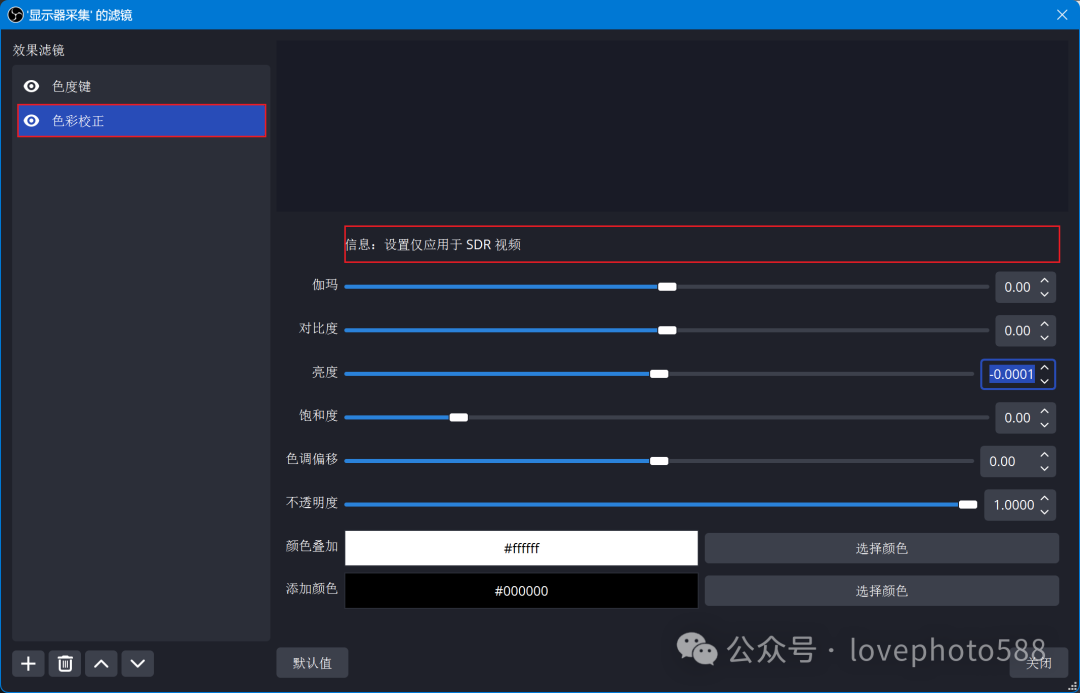Select the 色度键 filter in list
This screenshot has height=693, width=1080.
click(140, 86)
